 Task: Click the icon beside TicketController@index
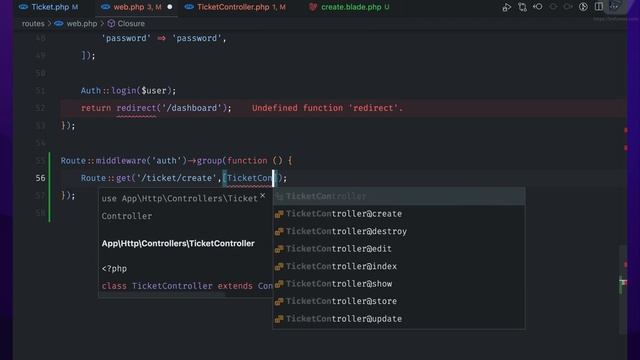tap(279, 267)
